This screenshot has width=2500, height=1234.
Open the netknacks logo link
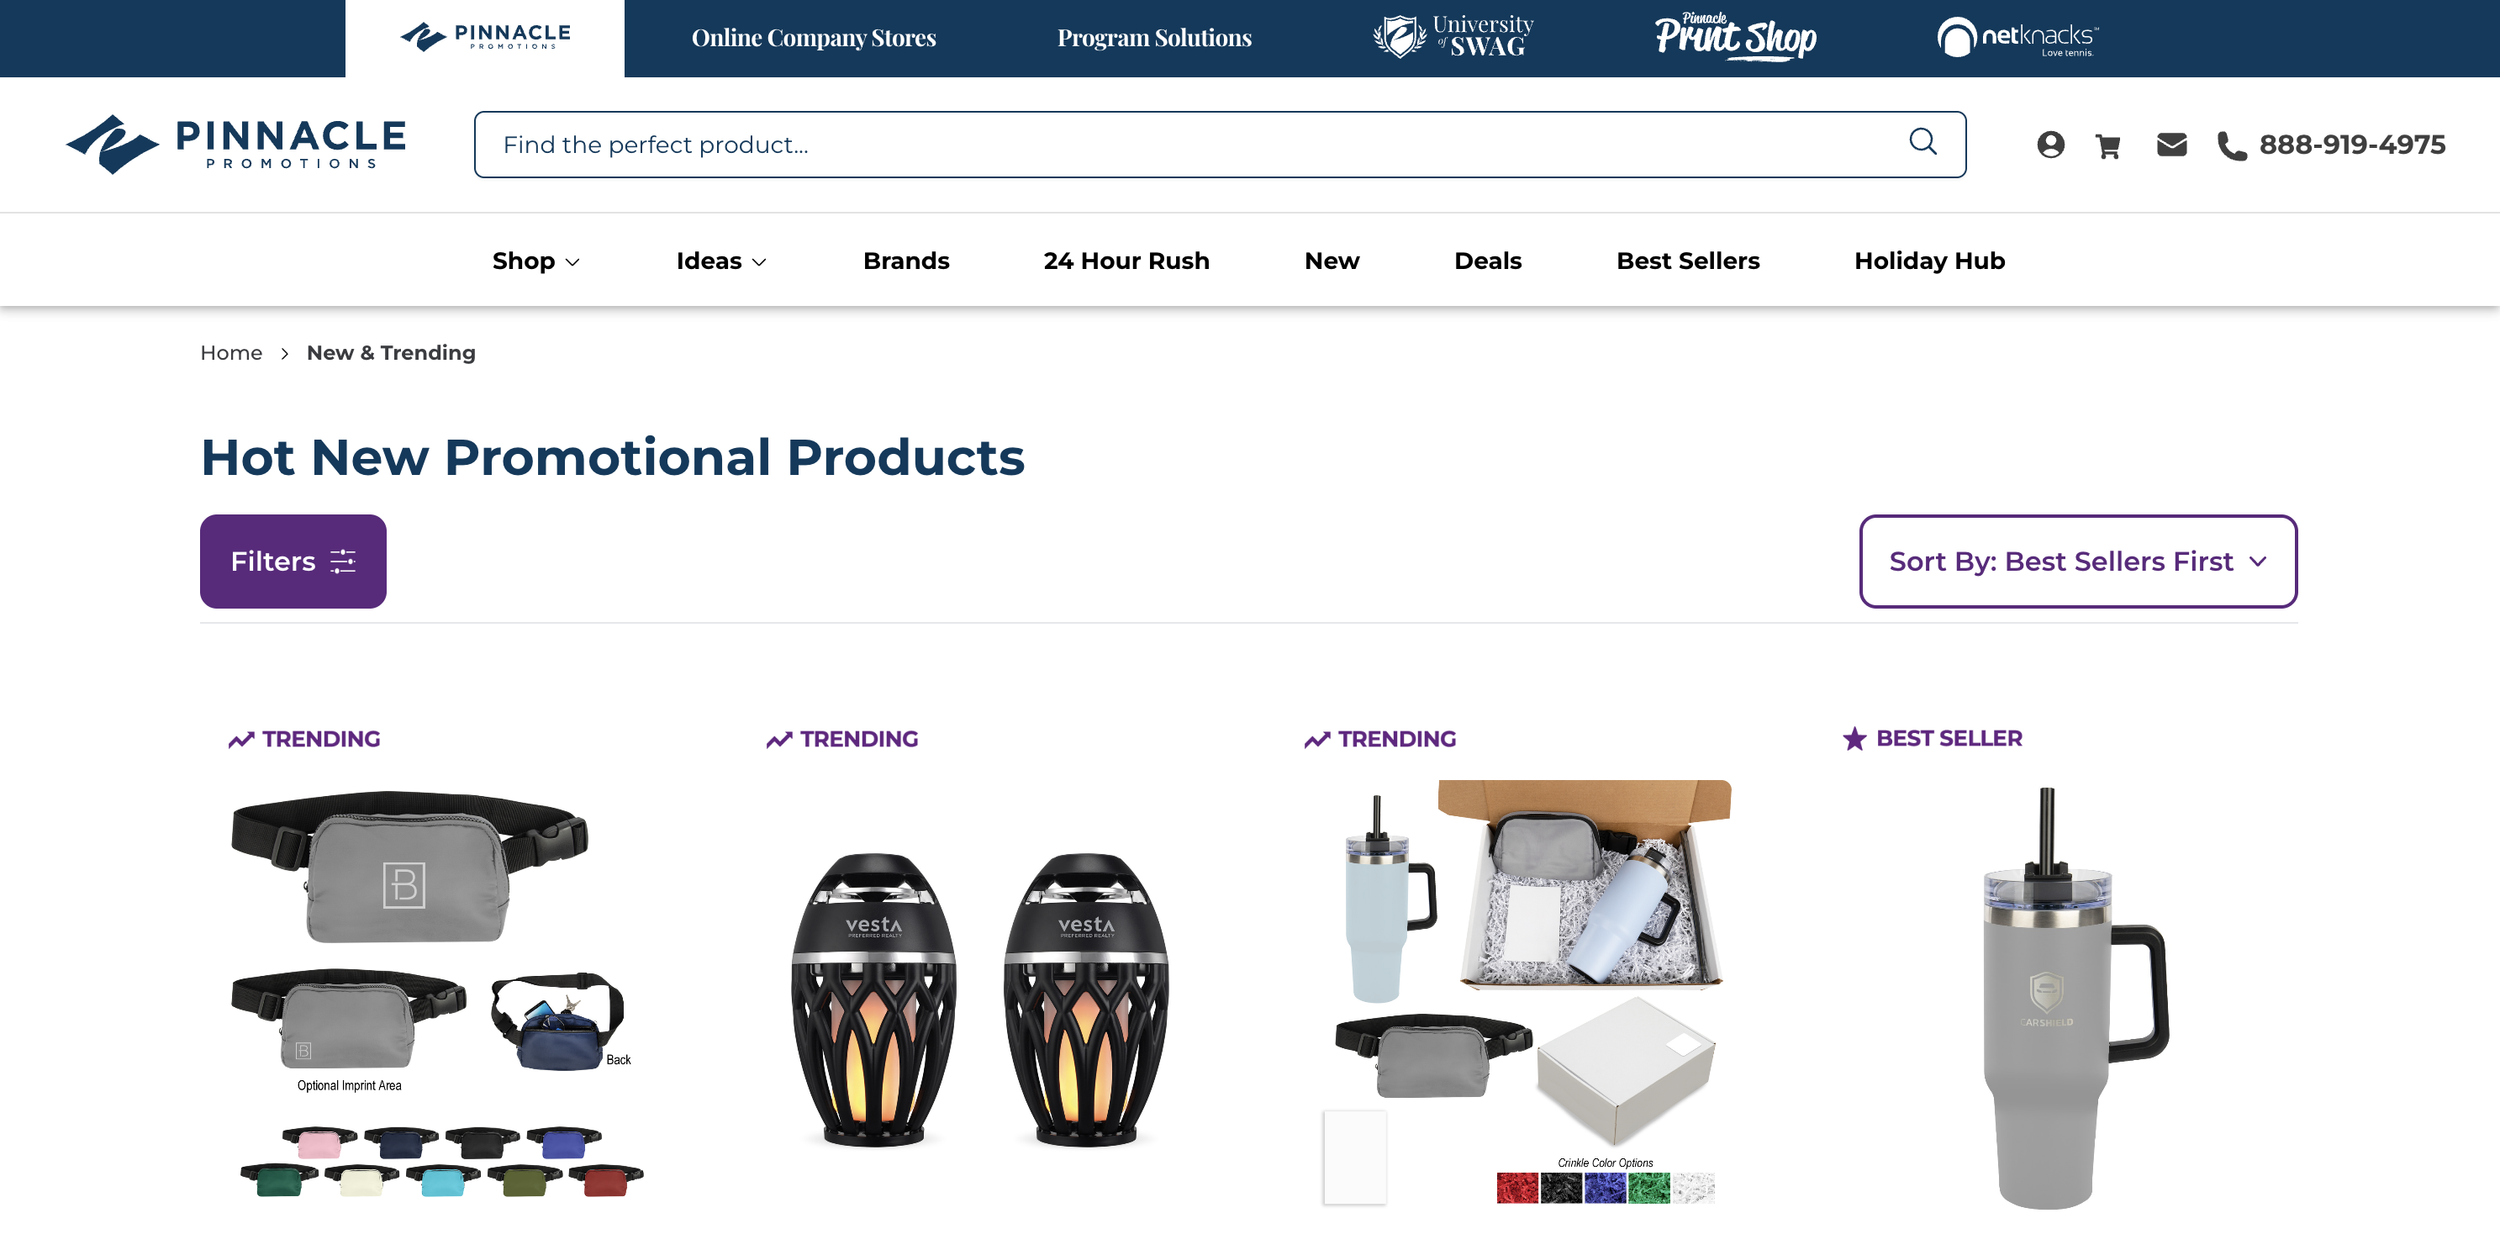click(2017, 37)
